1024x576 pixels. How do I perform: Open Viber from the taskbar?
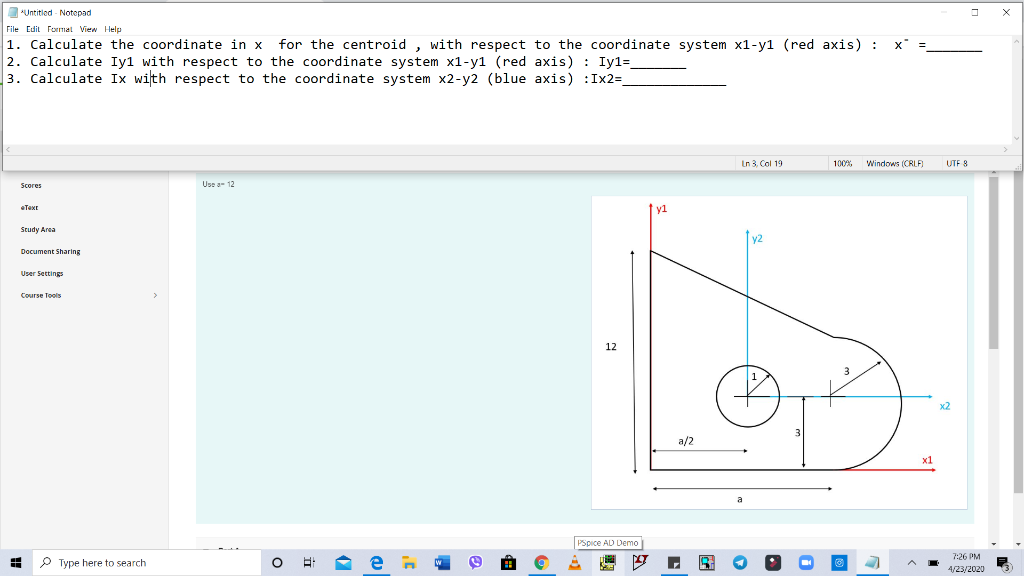[475, 562]
